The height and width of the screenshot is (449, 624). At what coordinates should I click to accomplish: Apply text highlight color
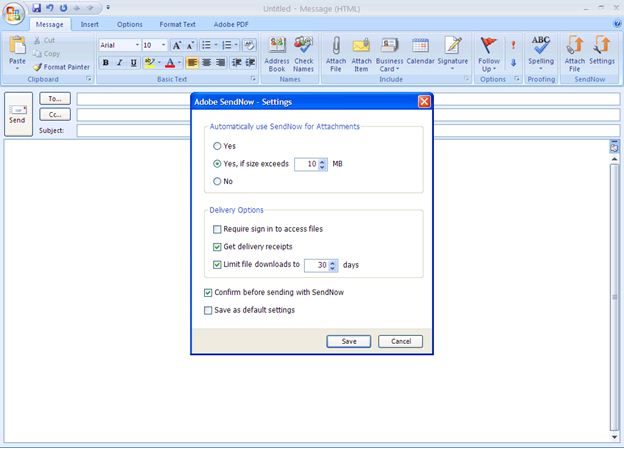pos(150,62)
